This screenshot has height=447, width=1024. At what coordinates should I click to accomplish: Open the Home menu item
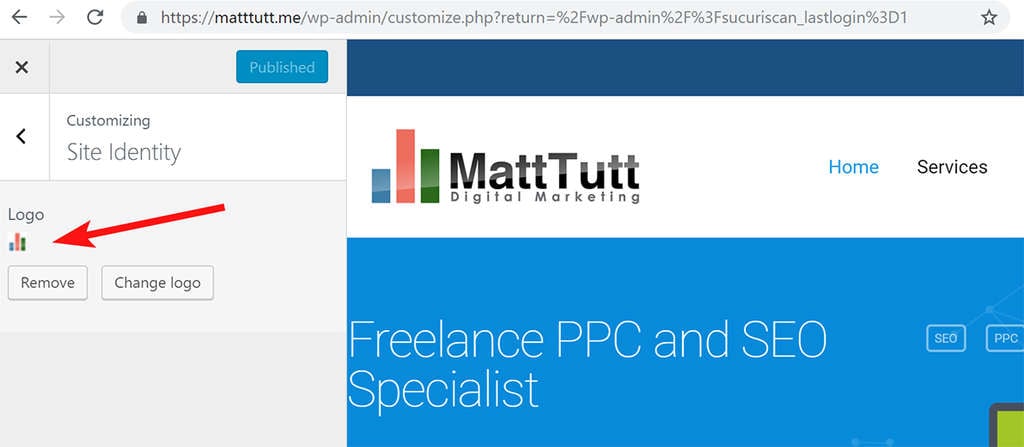853,167
